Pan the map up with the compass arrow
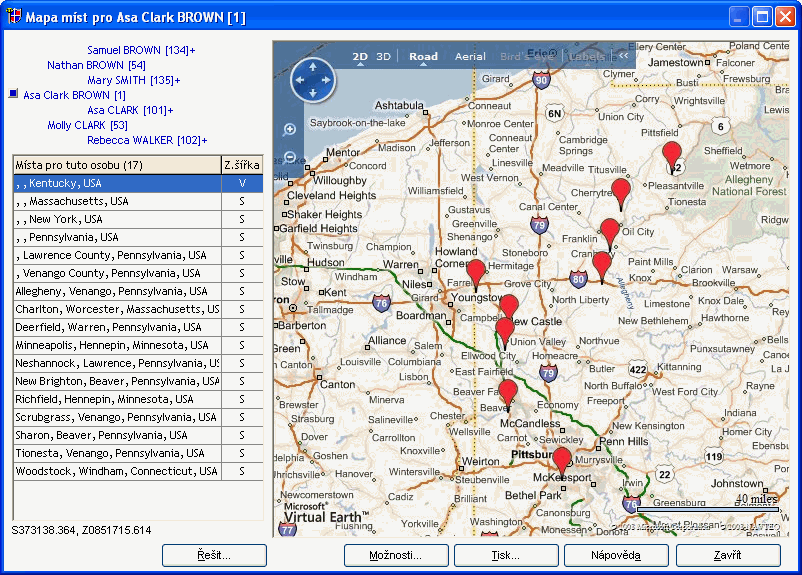Screen dimensions: 802x575 click(x=313, y=67)
